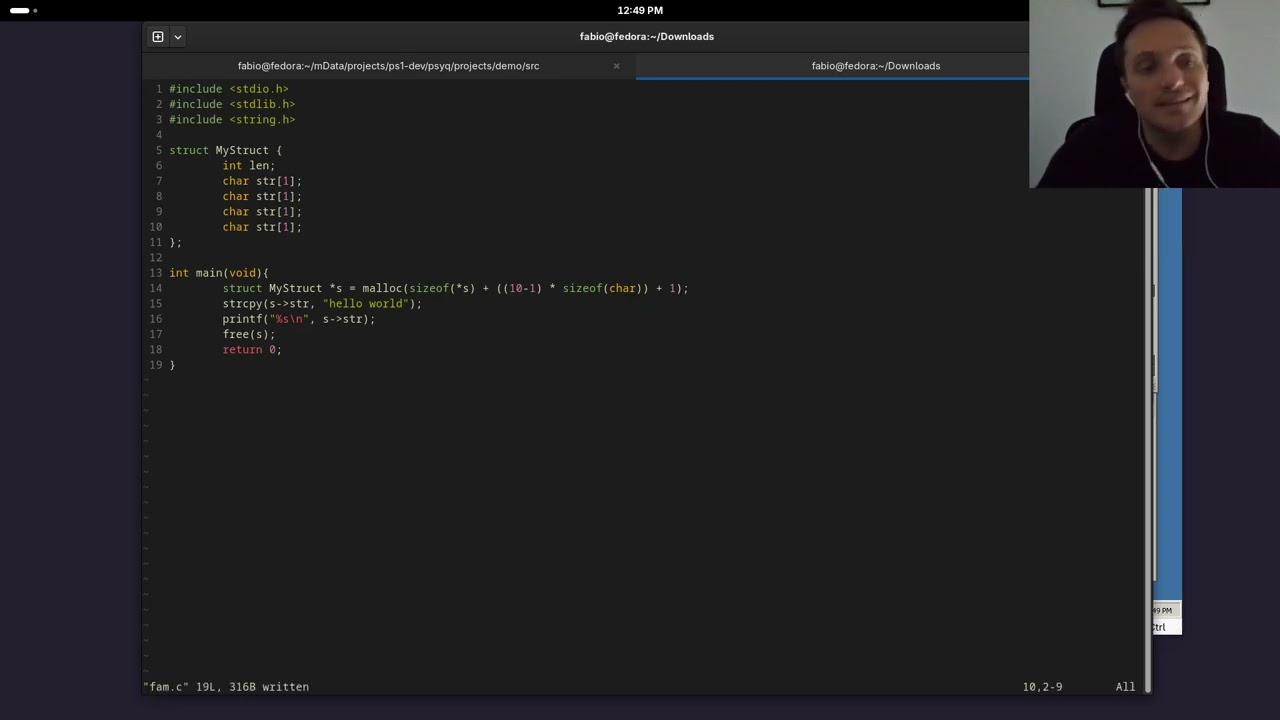Viewport: 1280px width, 720px height.
Task: Click the 'int len;' member line
Action: click(249, 166)
